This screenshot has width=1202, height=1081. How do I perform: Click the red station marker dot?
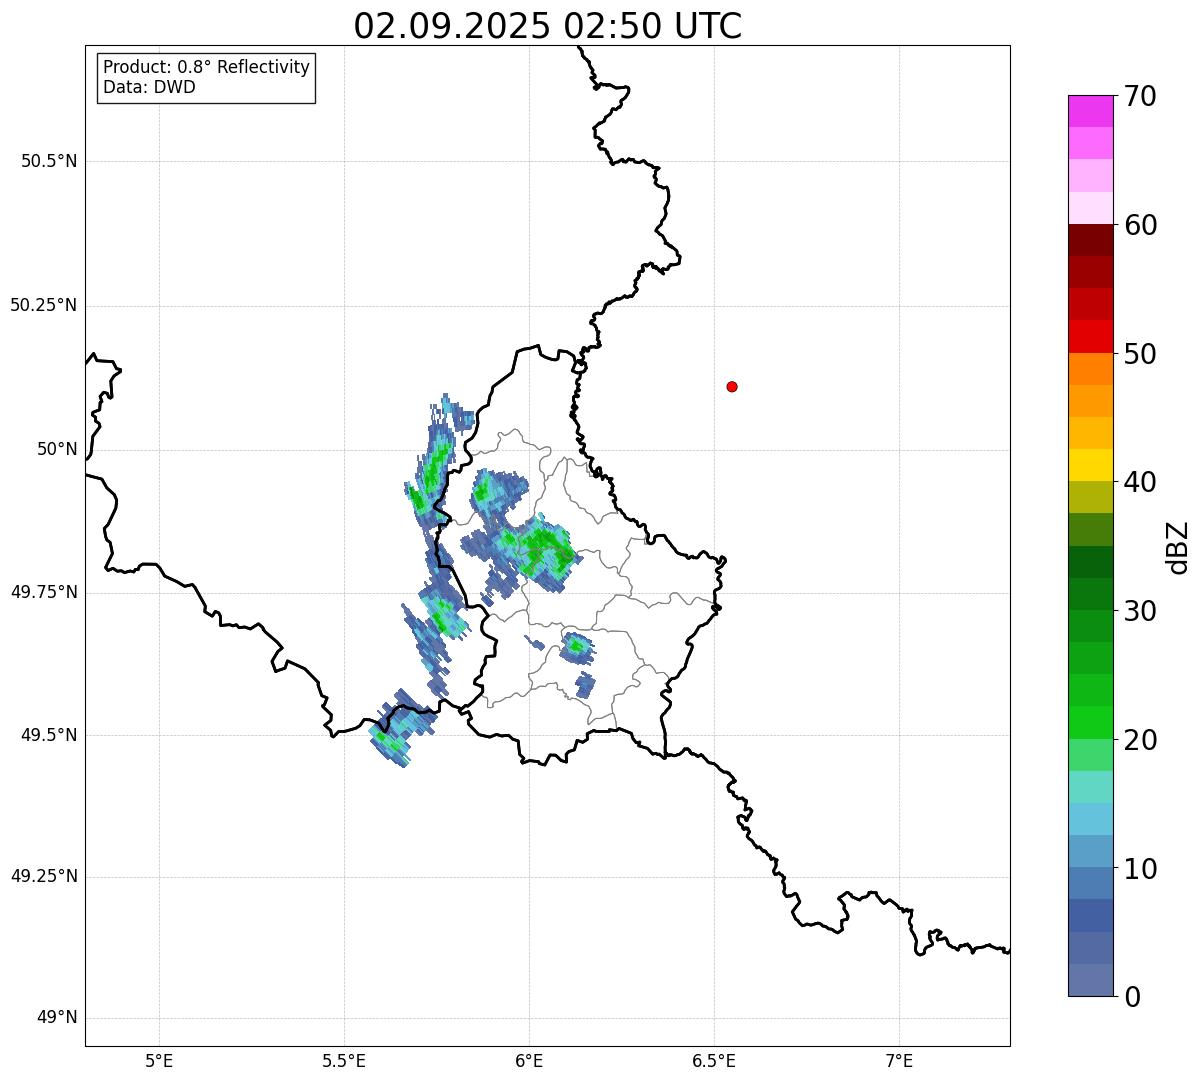pyautogui.click(x=732, y=386)
